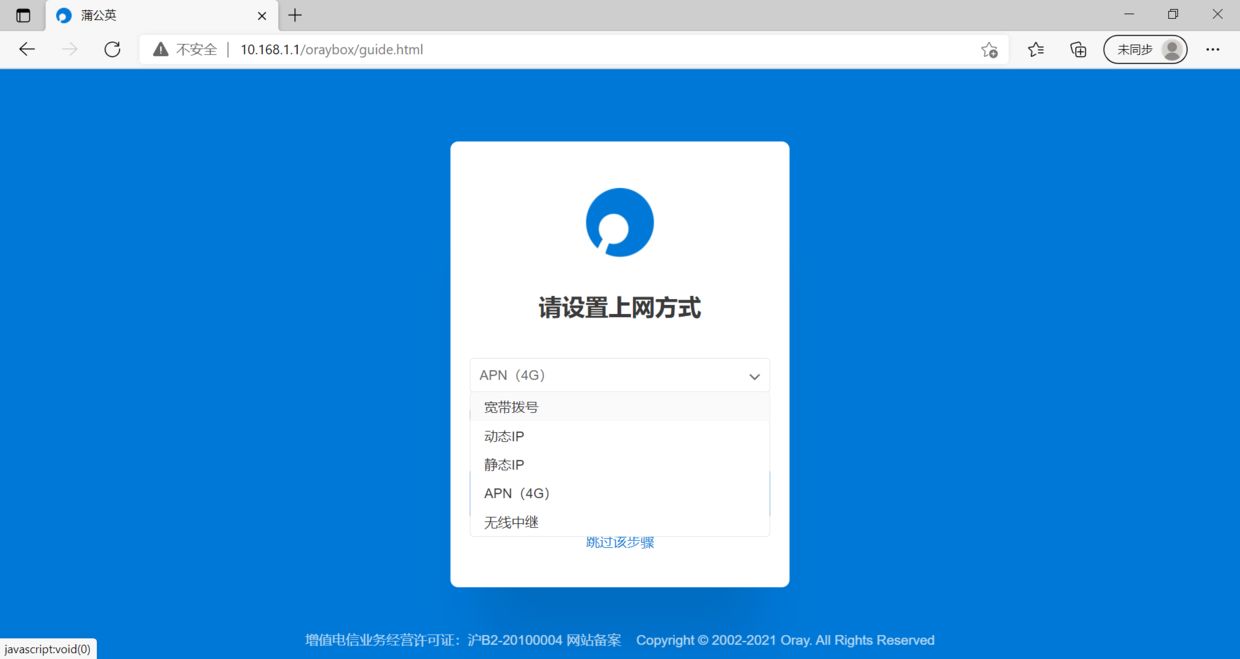Pick 静态IP from the list
The image size is (1240, 659).
point(504,465)
